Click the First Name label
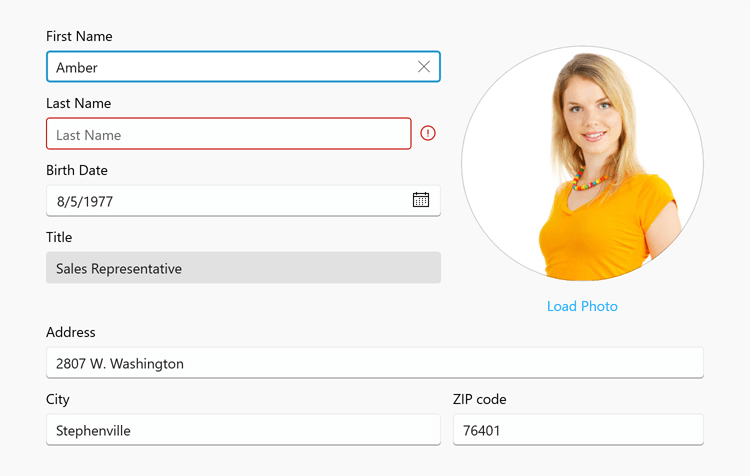Screen dimensions: 750x476 [x=79, y=36]
